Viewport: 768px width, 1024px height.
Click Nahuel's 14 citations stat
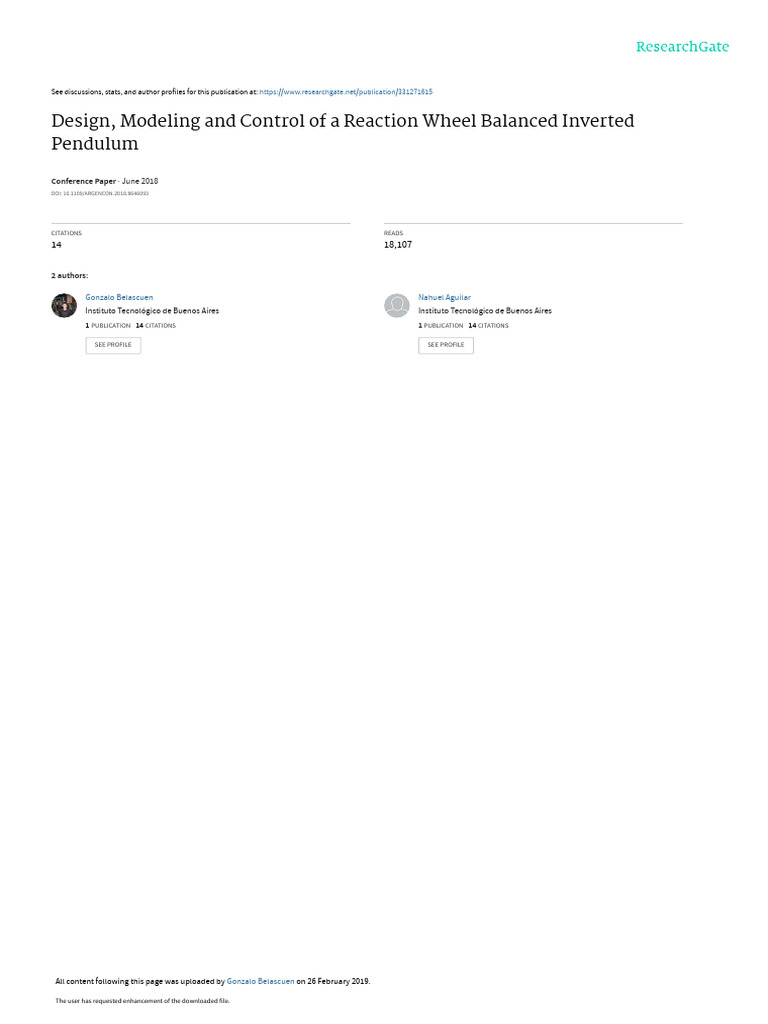[x=488, y=325]
